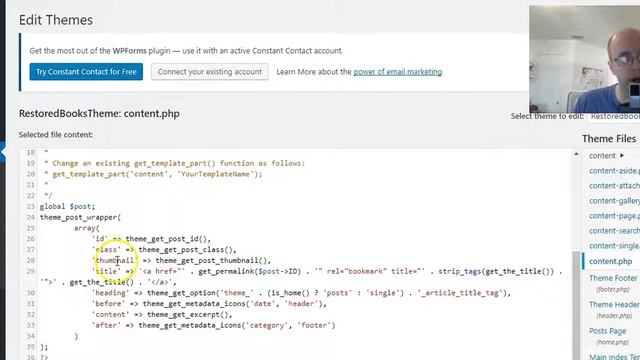Open the power of email marketing link
This screenshot has height=360, width=640.
point(398,72)
